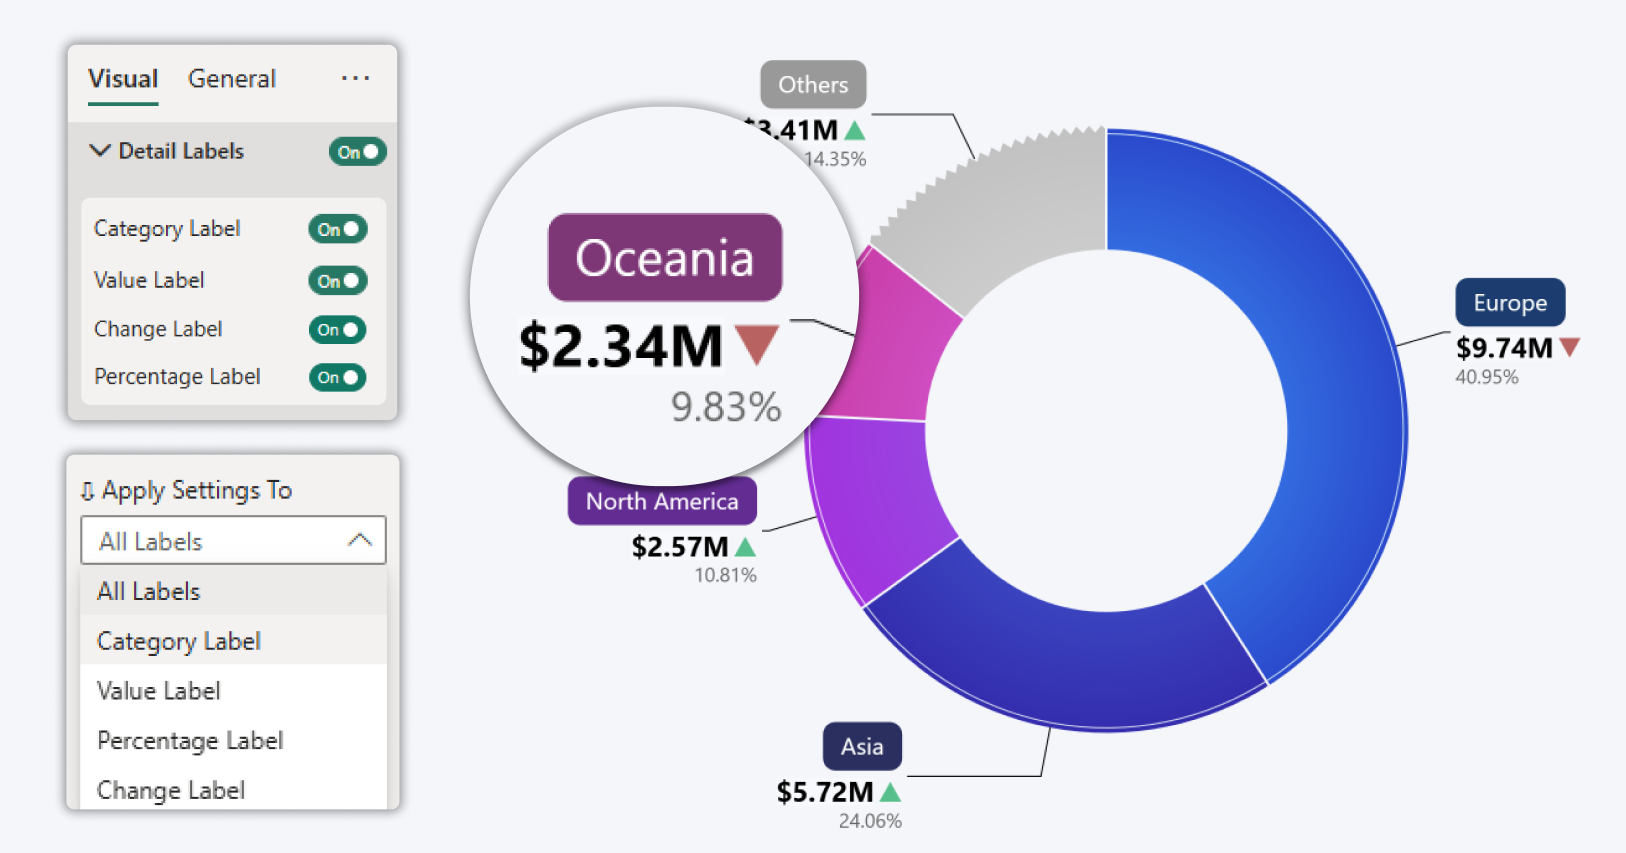
Task: Choose Category Label from the dropdown list
Action: click(179, 641)
